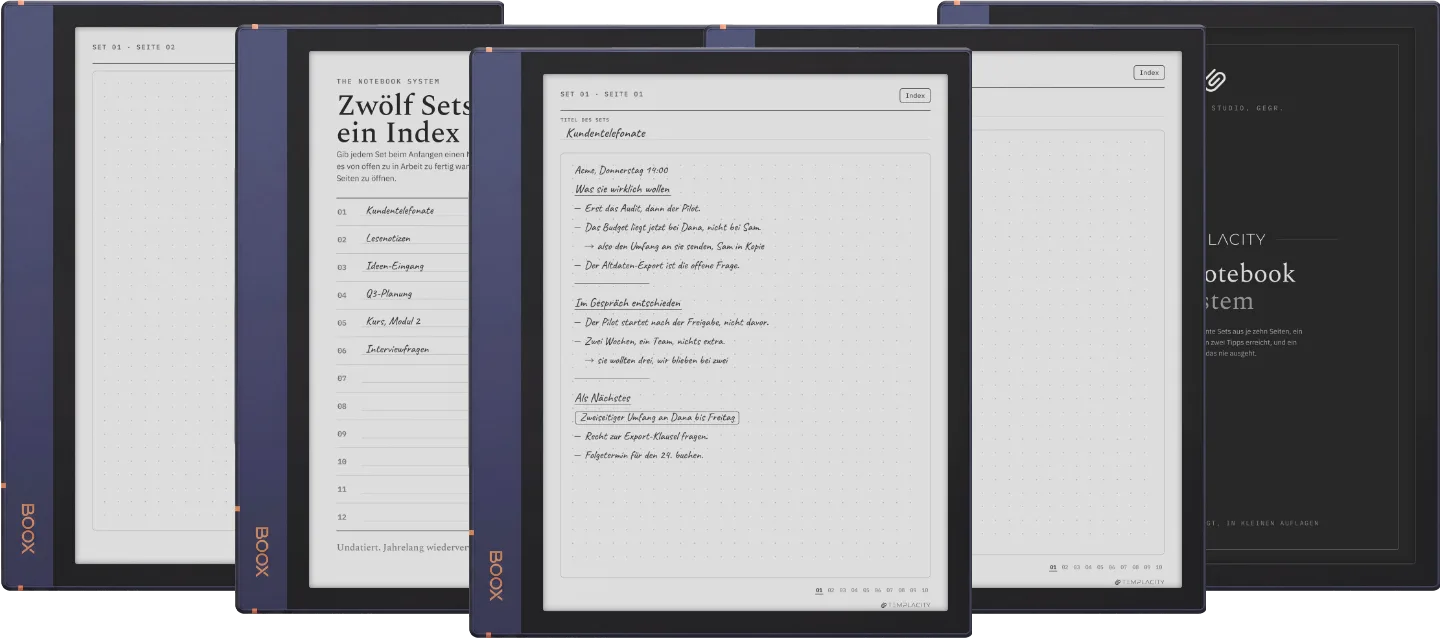This screenshot has height=638, width=1440.
Task: Go to page 08 on the front tablet
Action: (x=902, y=591)
